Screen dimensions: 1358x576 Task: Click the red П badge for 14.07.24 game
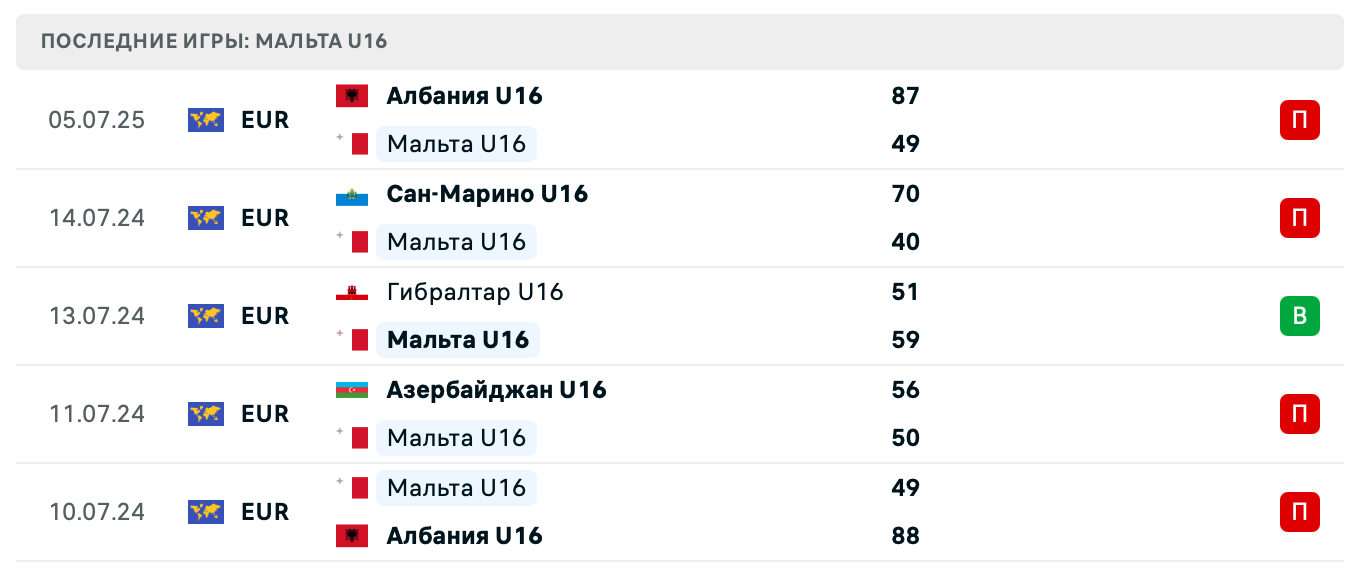click(1299, 218)
